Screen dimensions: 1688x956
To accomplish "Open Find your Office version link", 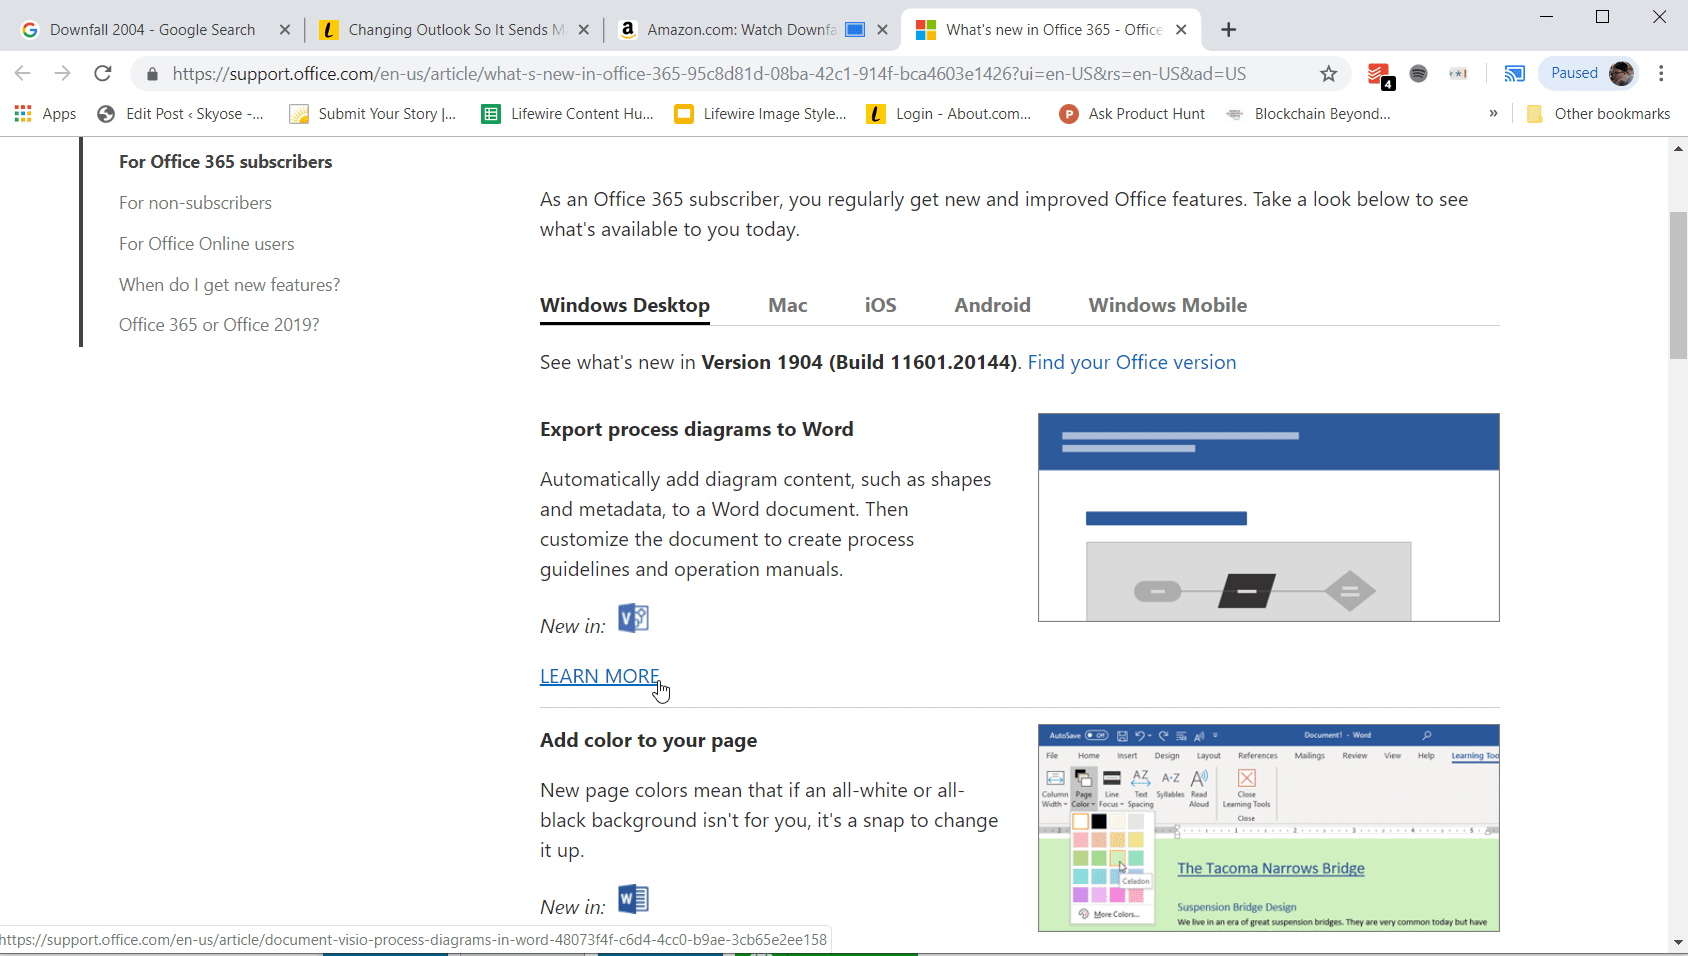I will pyautogui.click(x=1132, y=362).
